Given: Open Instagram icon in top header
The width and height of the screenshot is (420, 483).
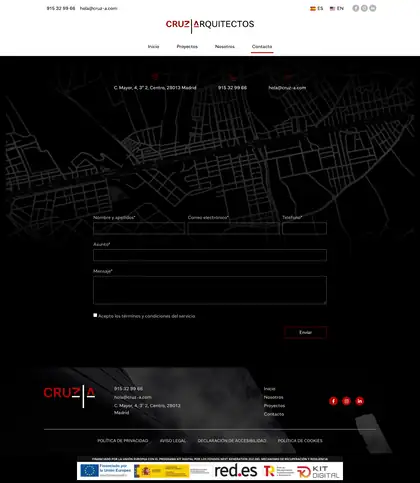Looking at the screenshot, I should click(x=364, y=8).
